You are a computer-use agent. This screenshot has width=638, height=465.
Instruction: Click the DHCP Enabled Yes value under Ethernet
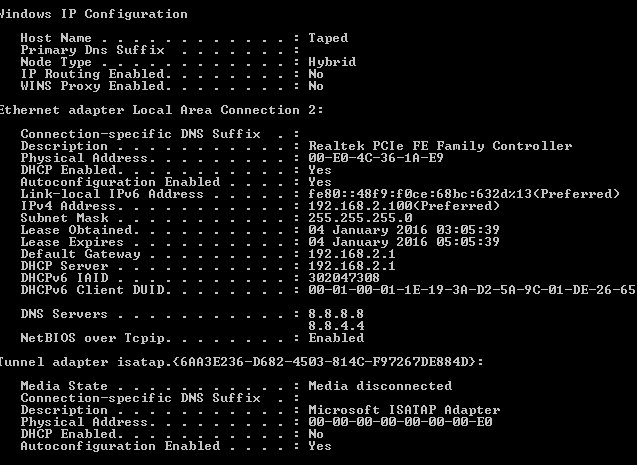click(x=320, y=170)
